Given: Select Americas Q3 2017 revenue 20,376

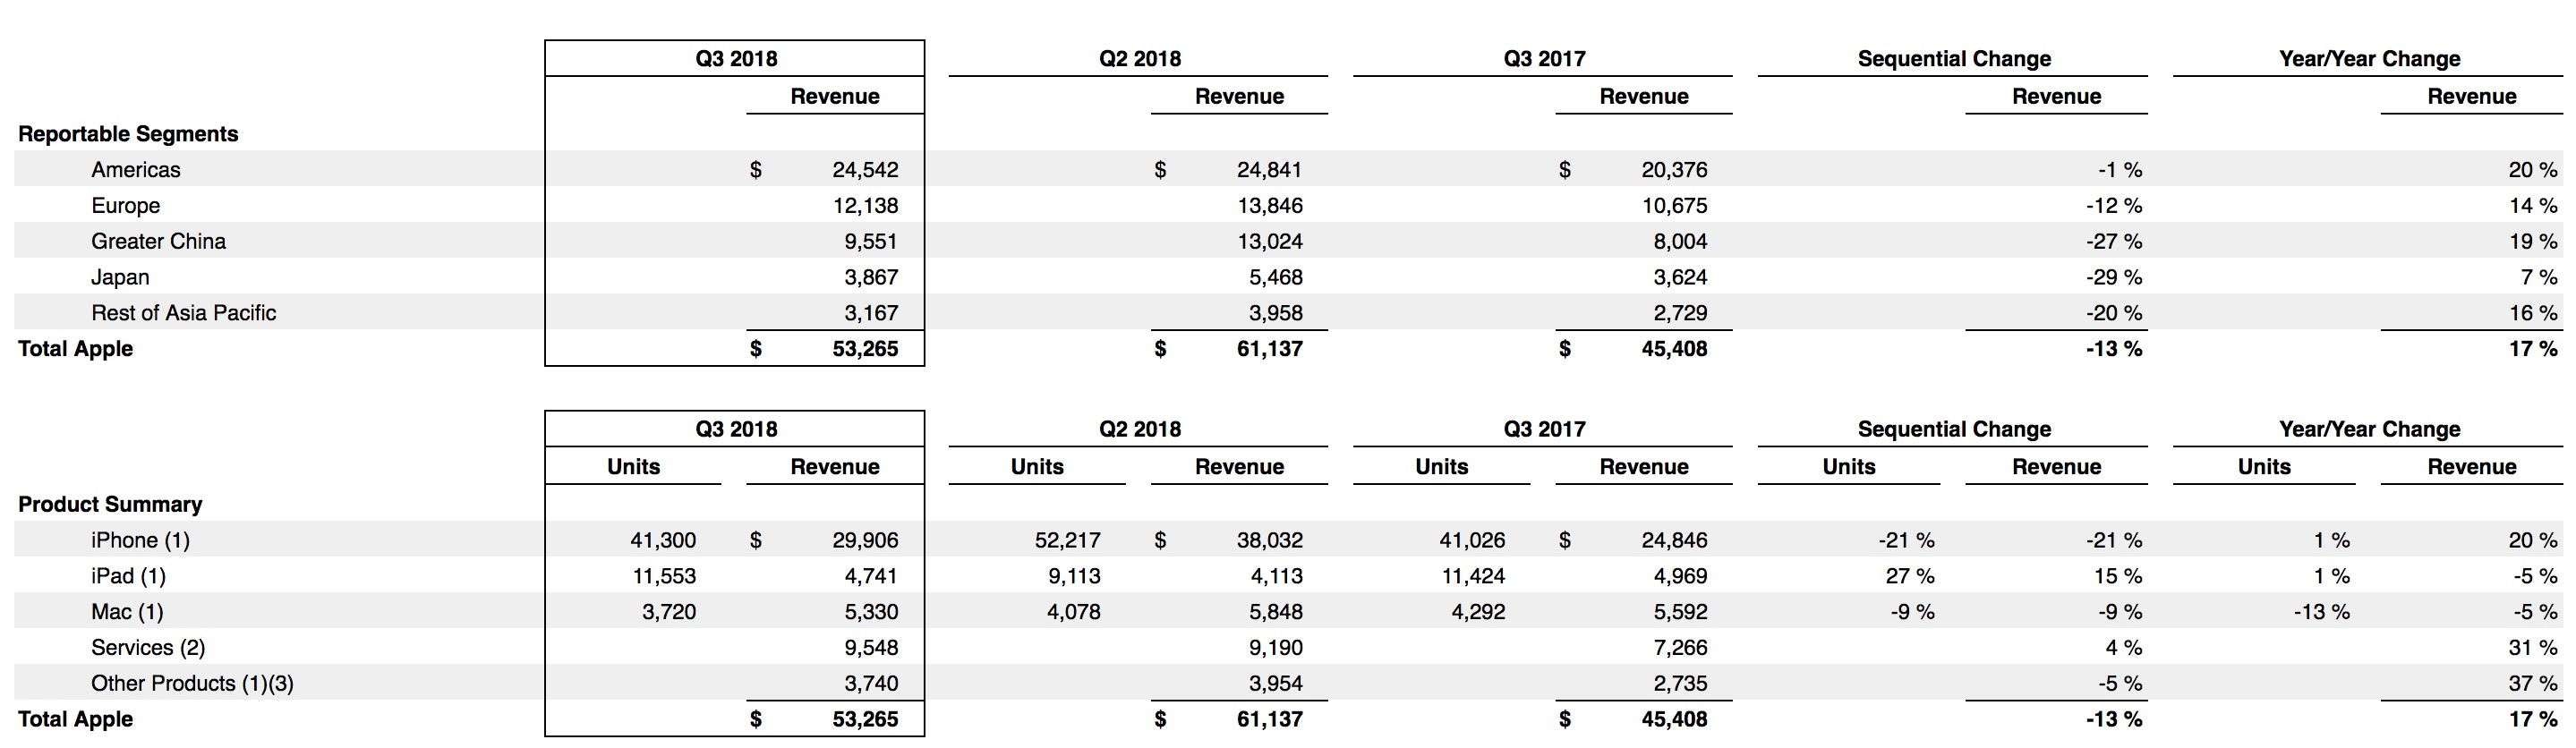Looking at the screenshot, I should click(1674, 170).
